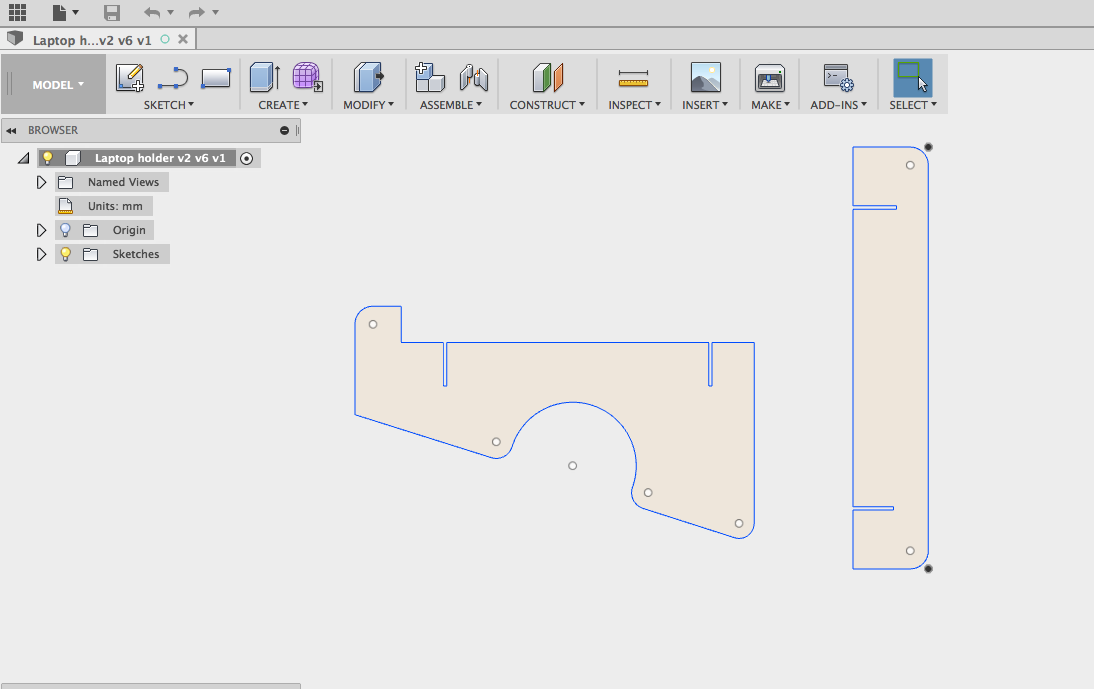
Task: Select the Create Form tool
Action: click(307, 77)
